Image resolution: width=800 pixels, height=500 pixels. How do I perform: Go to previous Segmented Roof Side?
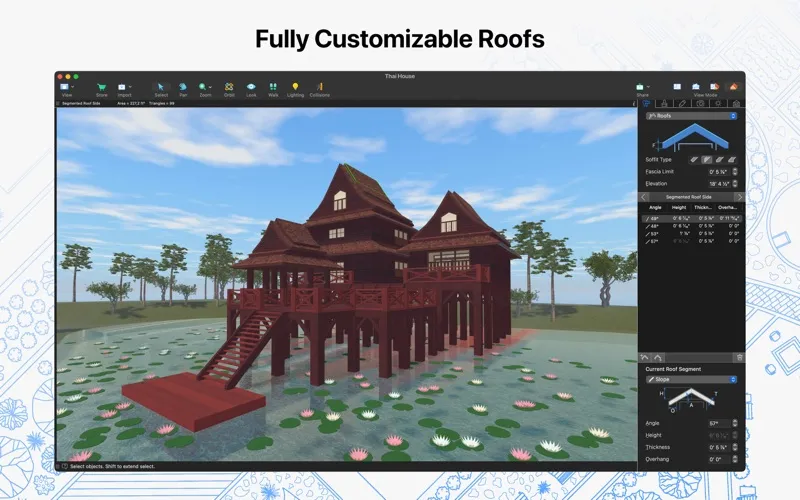coord(644,197)
